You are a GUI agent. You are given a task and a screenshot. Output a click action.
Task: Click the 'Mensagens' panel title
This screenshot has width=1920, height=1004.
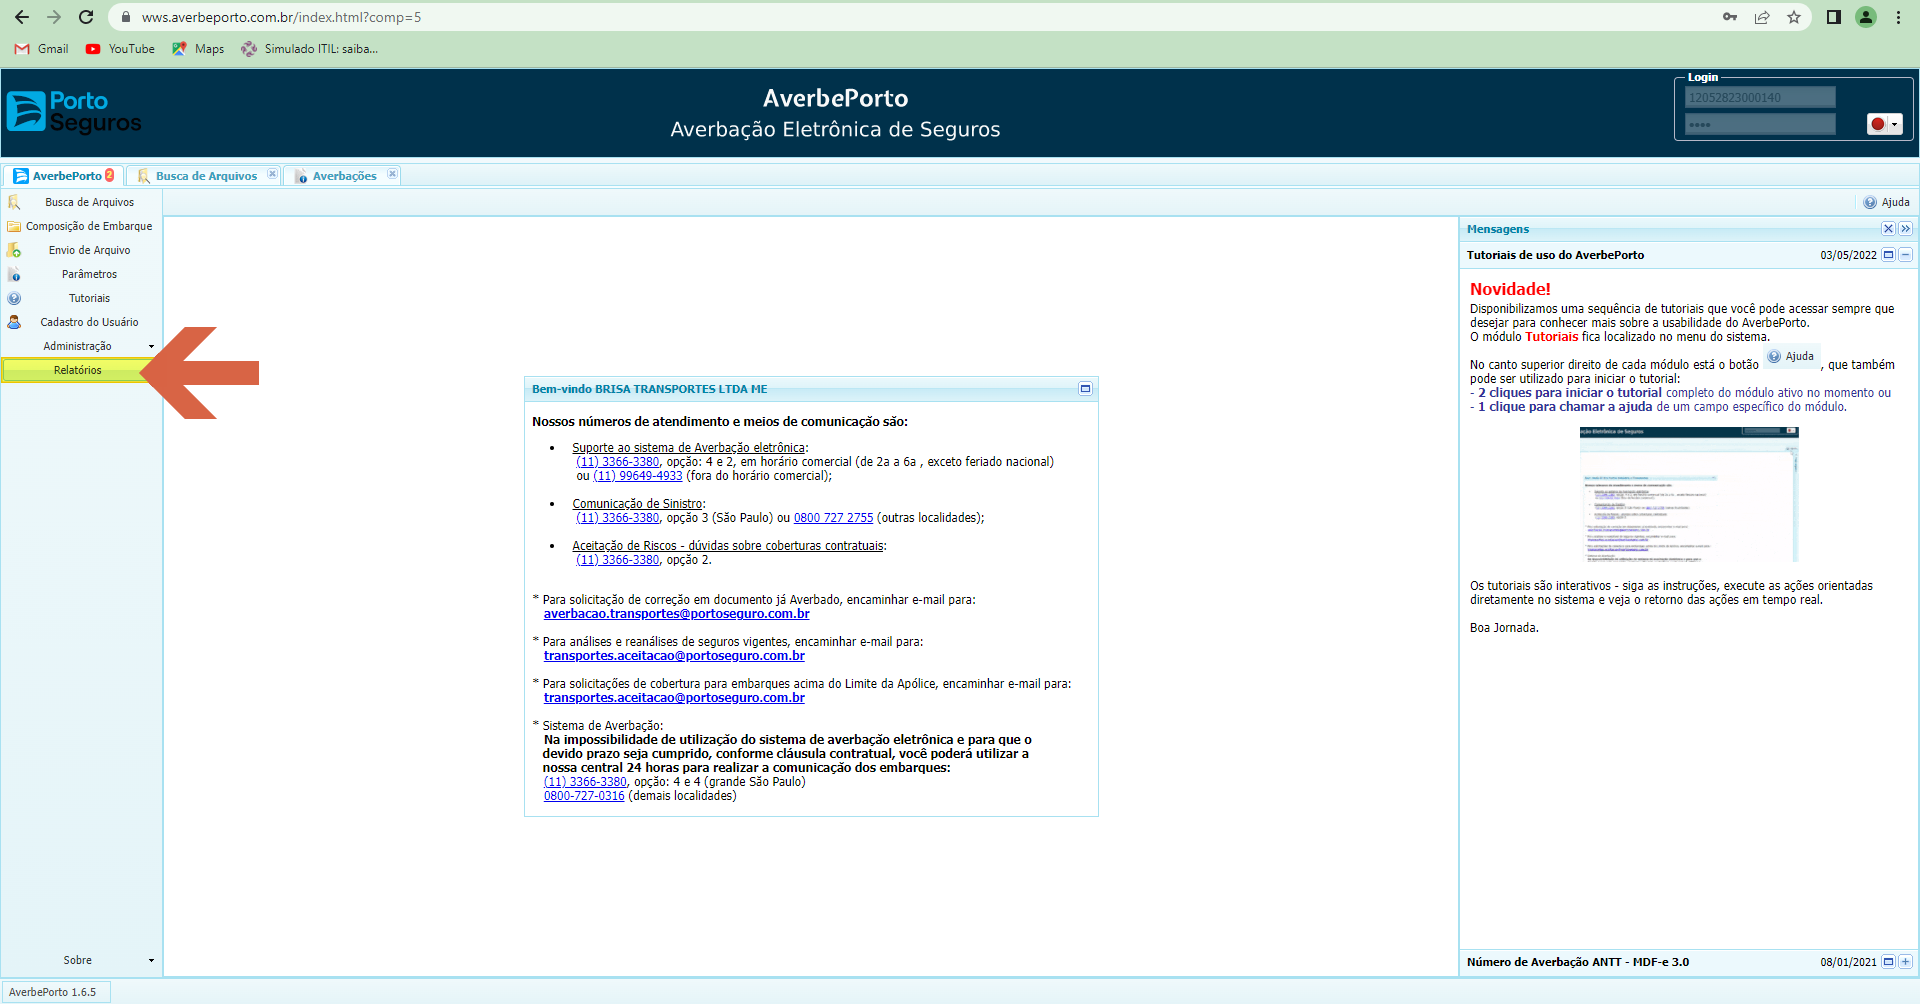tap(1497, 229)
